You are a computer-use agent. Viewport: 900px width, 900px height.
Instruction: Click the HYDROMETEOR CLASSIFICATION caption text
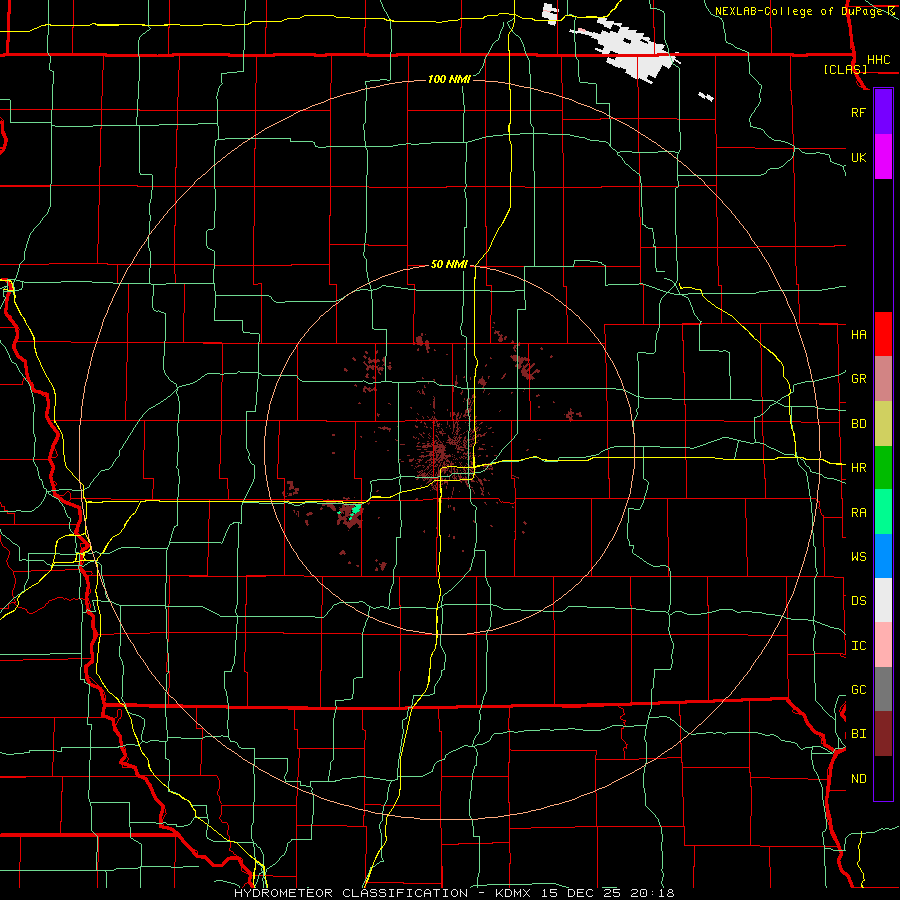pyautogui.click(x=351, y=893)
